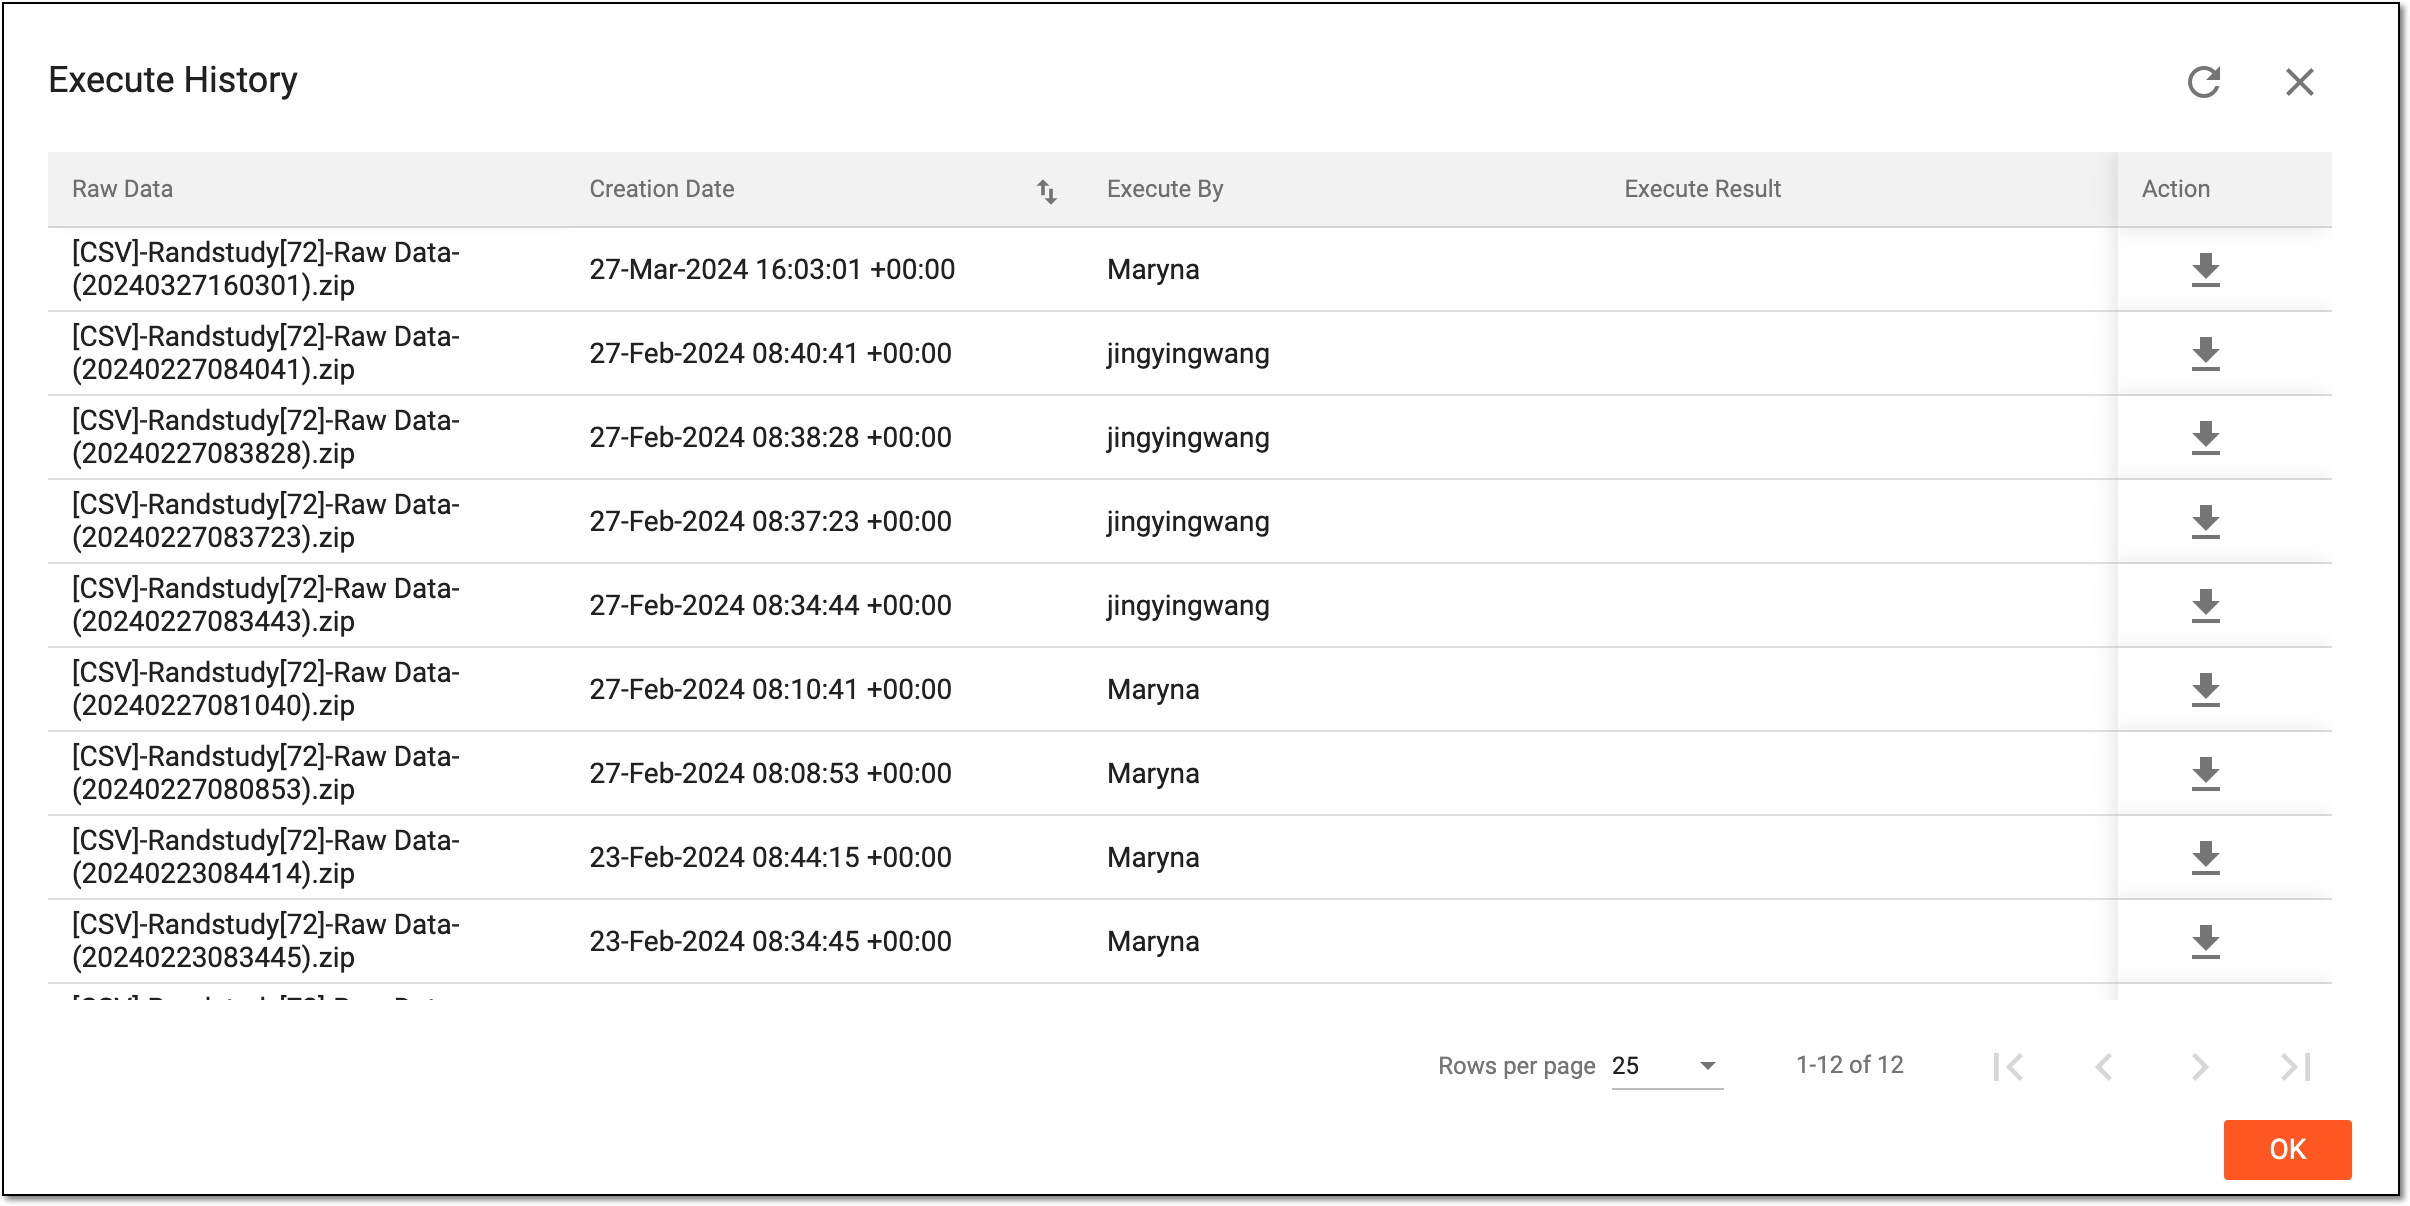The height and width of the screenshot is (1206, 2410).
Task: Click Maryna in the 08:10:41 row
Action: click(x=1153, y=690)
